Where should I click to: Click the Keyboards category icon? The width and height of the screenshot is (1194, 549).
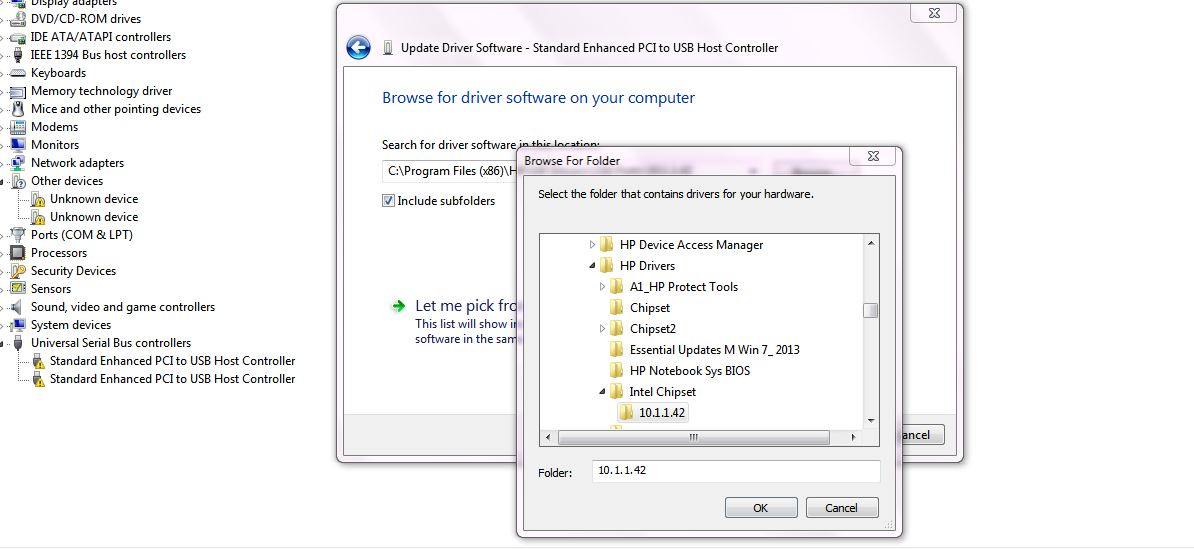pyautogui.click(x=18, y=73)
